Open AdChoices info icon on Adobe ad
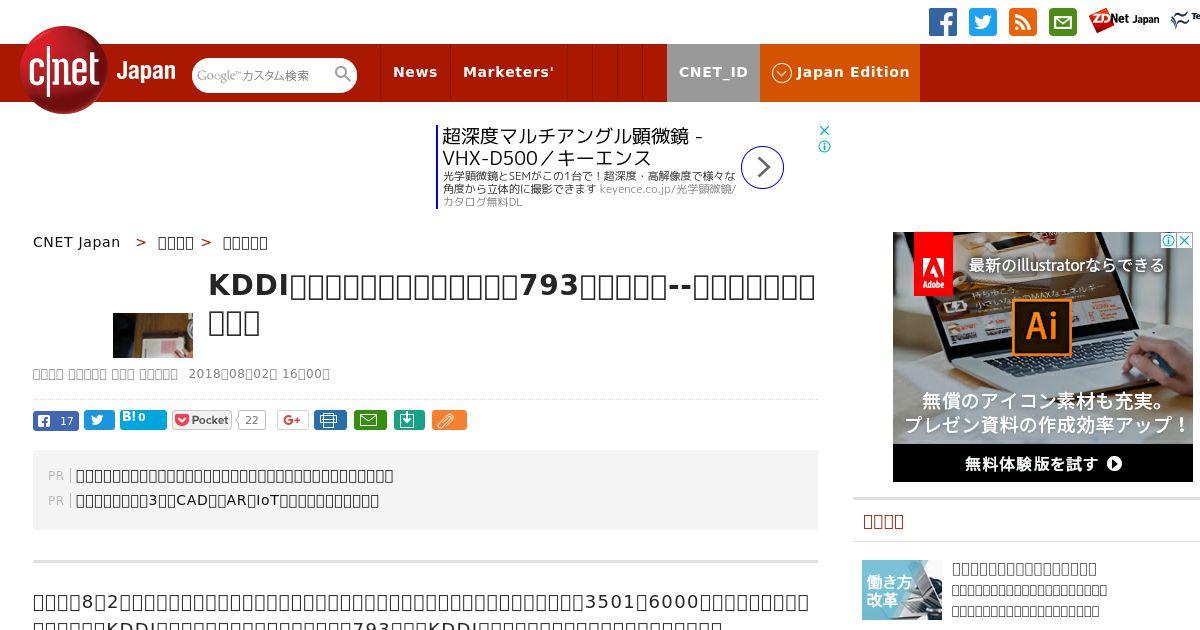Viewport: 1200px width, 630px height. click(1168, 240)
